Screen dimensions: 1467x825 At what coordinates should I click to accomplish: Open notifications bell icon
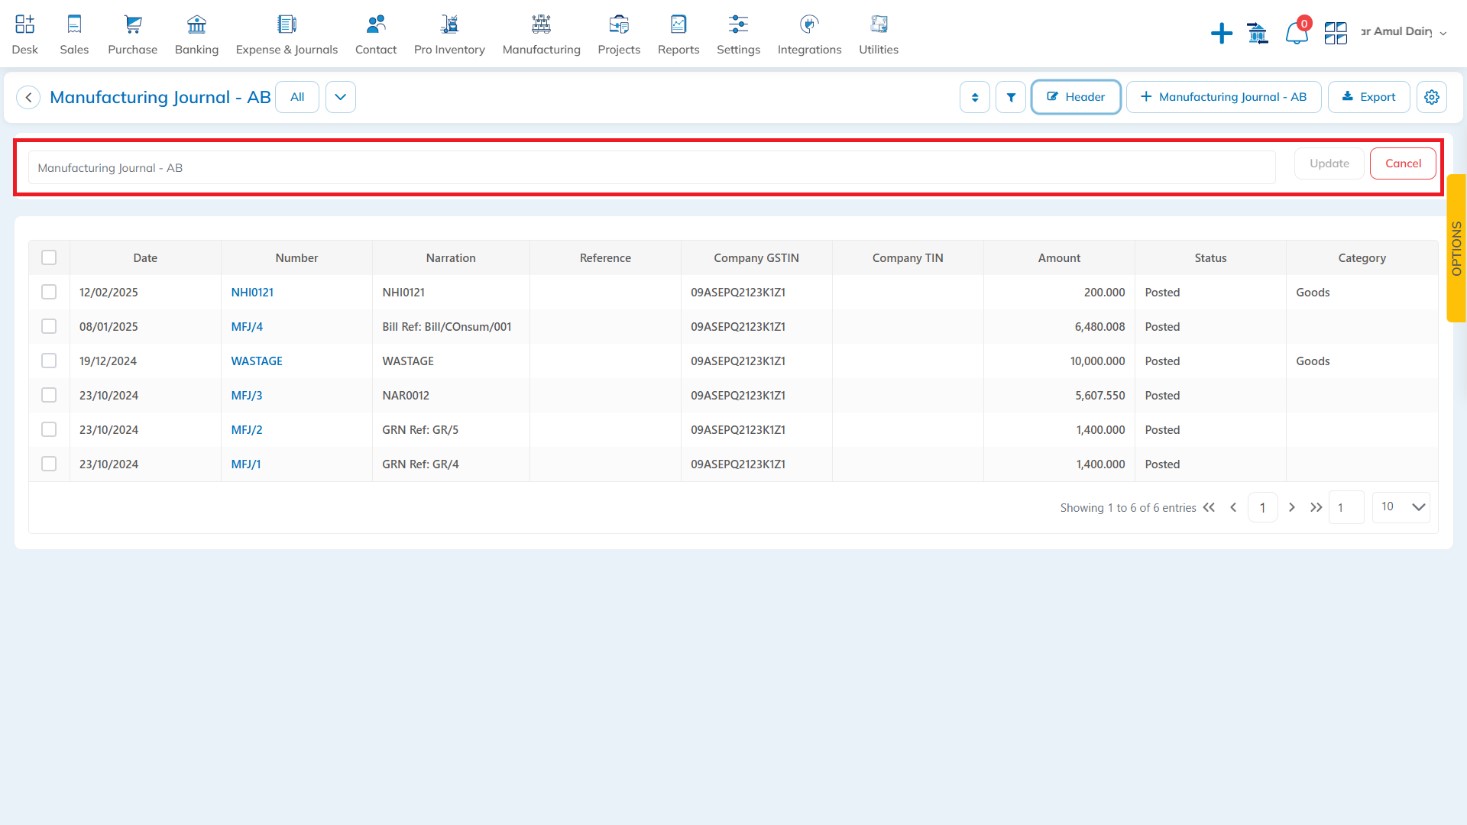tap(1296, 34)
